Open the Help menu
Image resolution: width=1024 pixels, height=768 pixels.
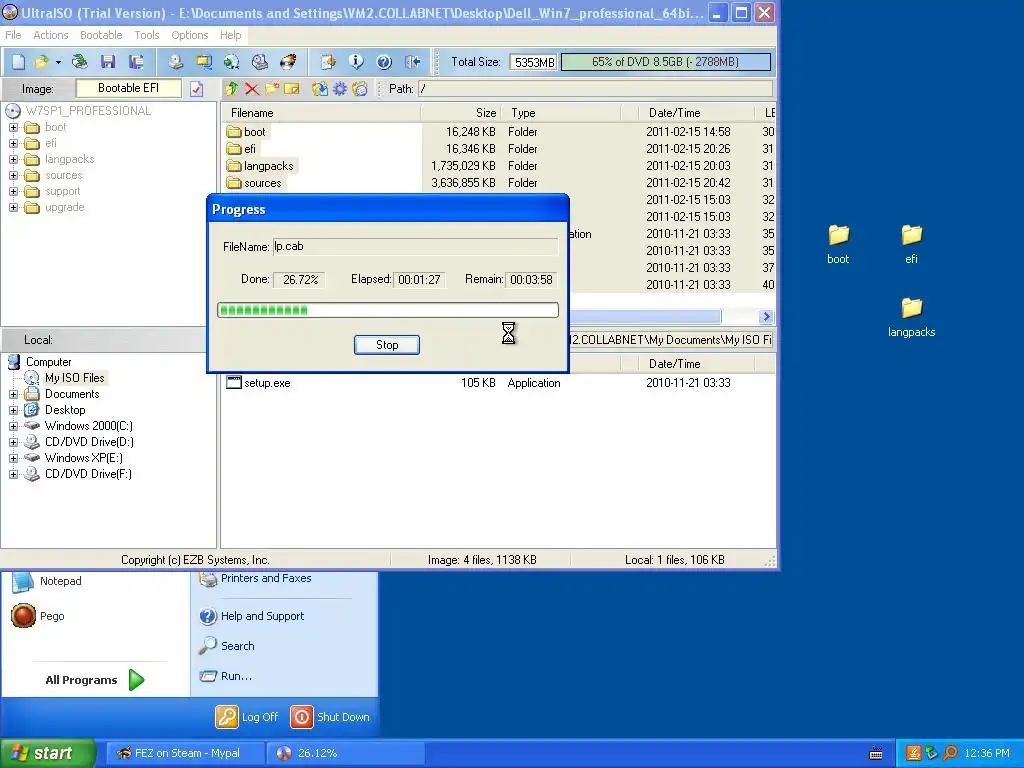coord(231,35)
